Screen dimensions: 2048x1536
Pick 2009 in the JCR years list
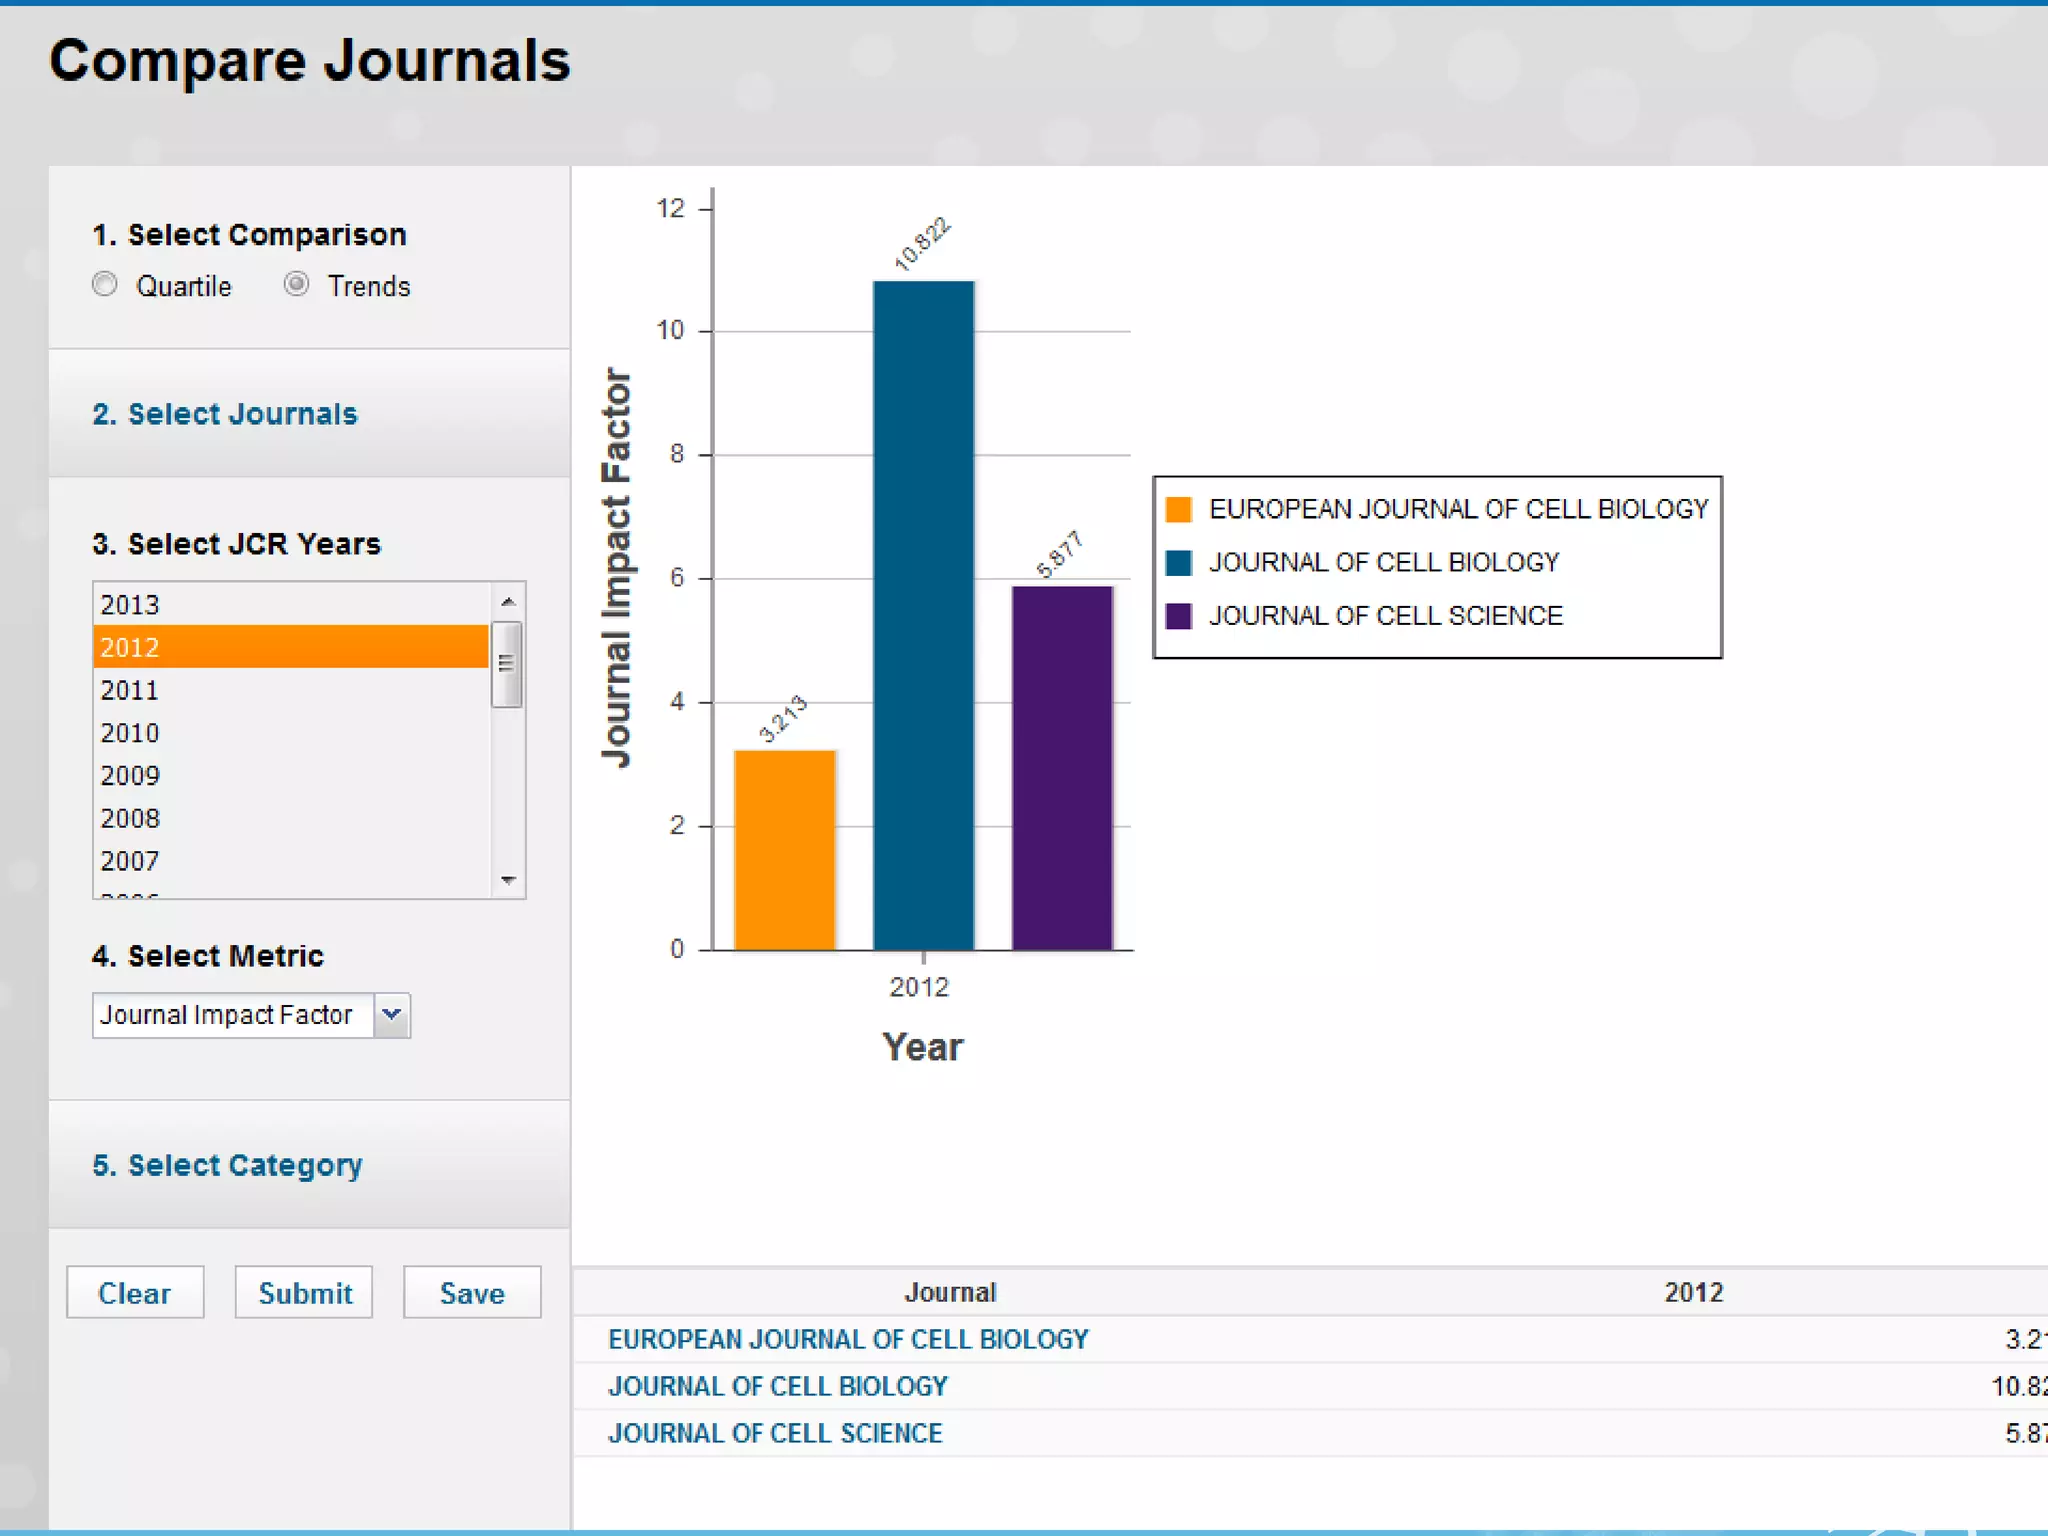(130, 776)
